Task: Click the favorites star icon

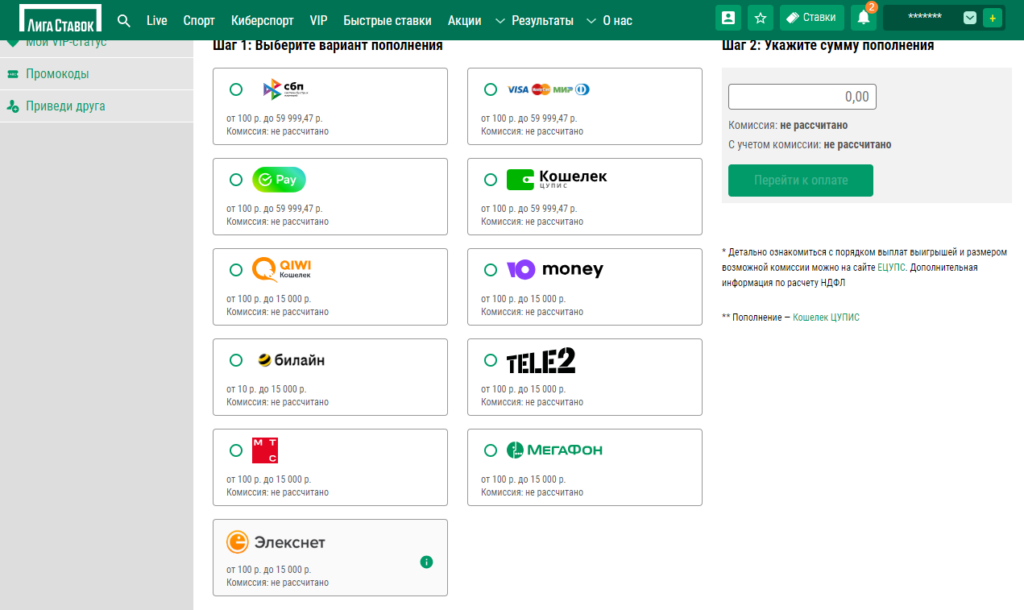Action: point(760,18)
